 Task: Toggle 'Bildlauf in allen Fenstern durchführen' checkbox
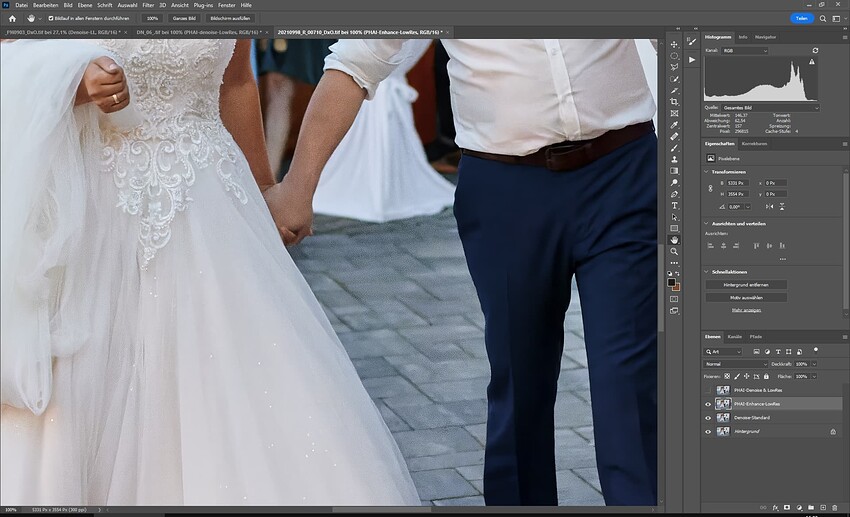coord(51,18)
